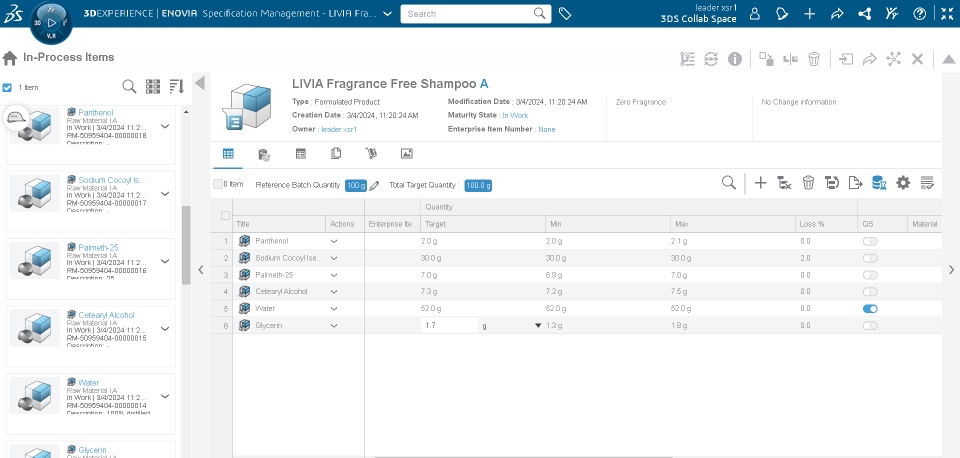Click the share arrow in top bar

(837, 13)
